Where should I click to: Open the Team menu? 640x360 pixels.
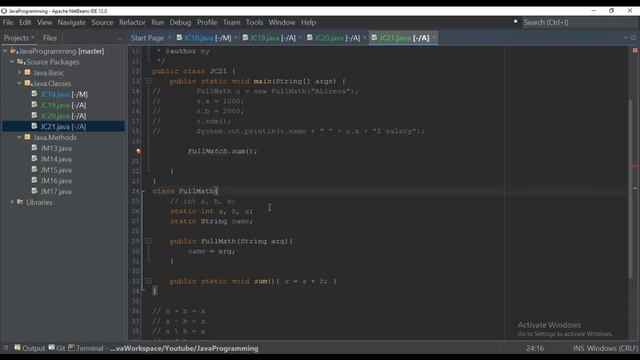[231, 22]
